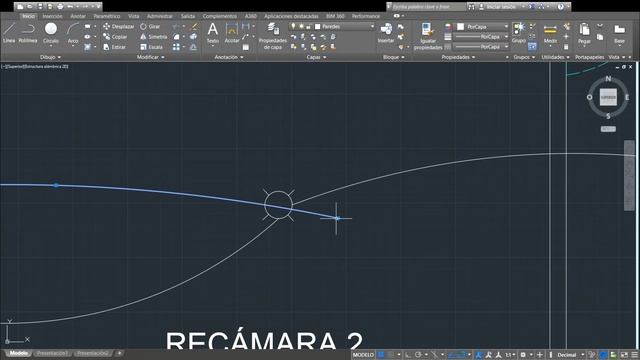Open the Vista ribbon tab
The image size is (640, 360).
pyautogui.click(x=133, y=16)
